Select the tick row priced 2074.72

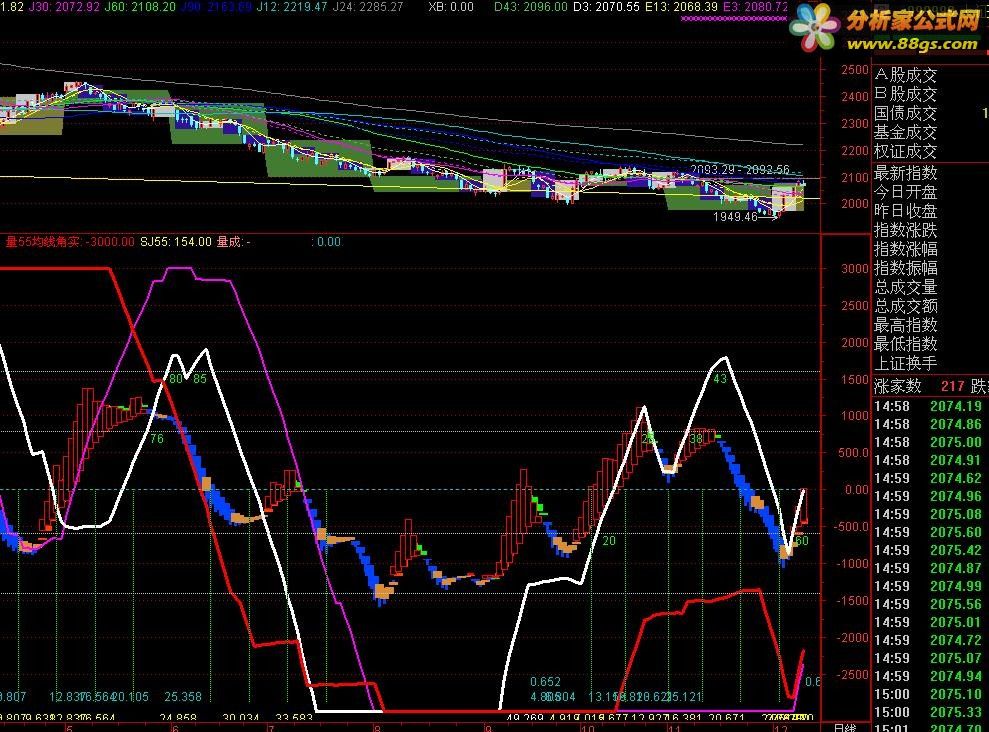928,640
